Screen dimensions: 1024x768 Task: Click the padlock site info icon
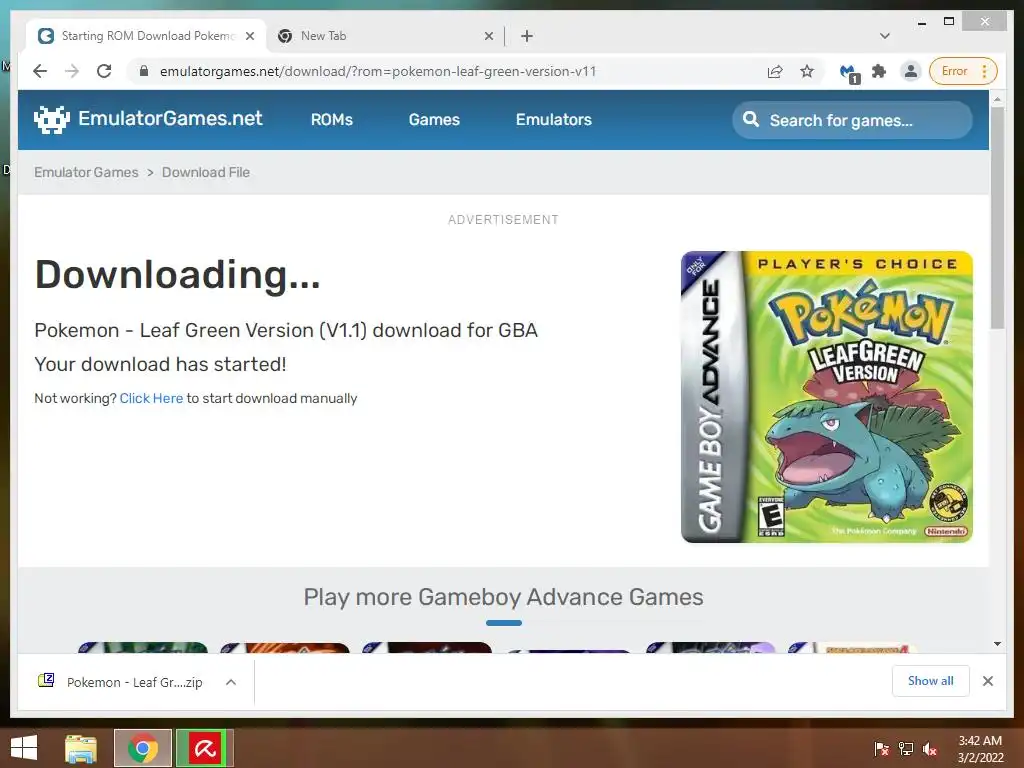(144, 71)
